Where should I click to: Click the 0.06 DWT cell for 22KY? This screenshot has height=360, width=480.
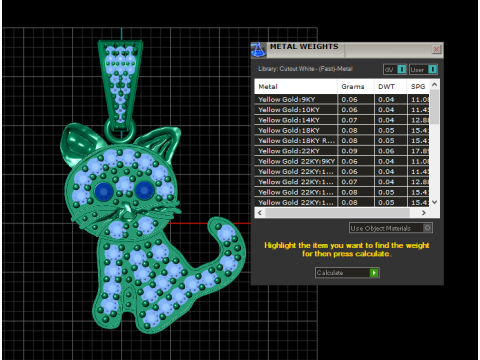coord(390,151)
